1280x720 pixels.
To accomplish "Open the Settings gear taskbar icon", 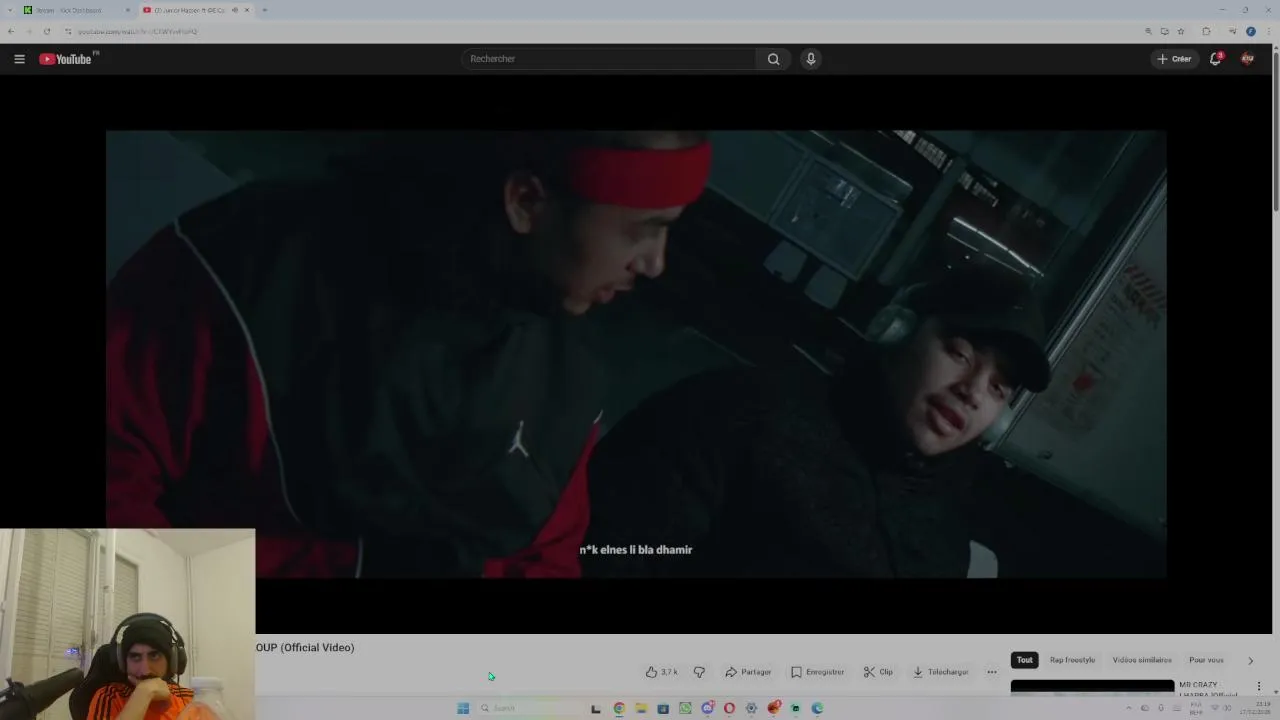I will (x=751, y=708).
